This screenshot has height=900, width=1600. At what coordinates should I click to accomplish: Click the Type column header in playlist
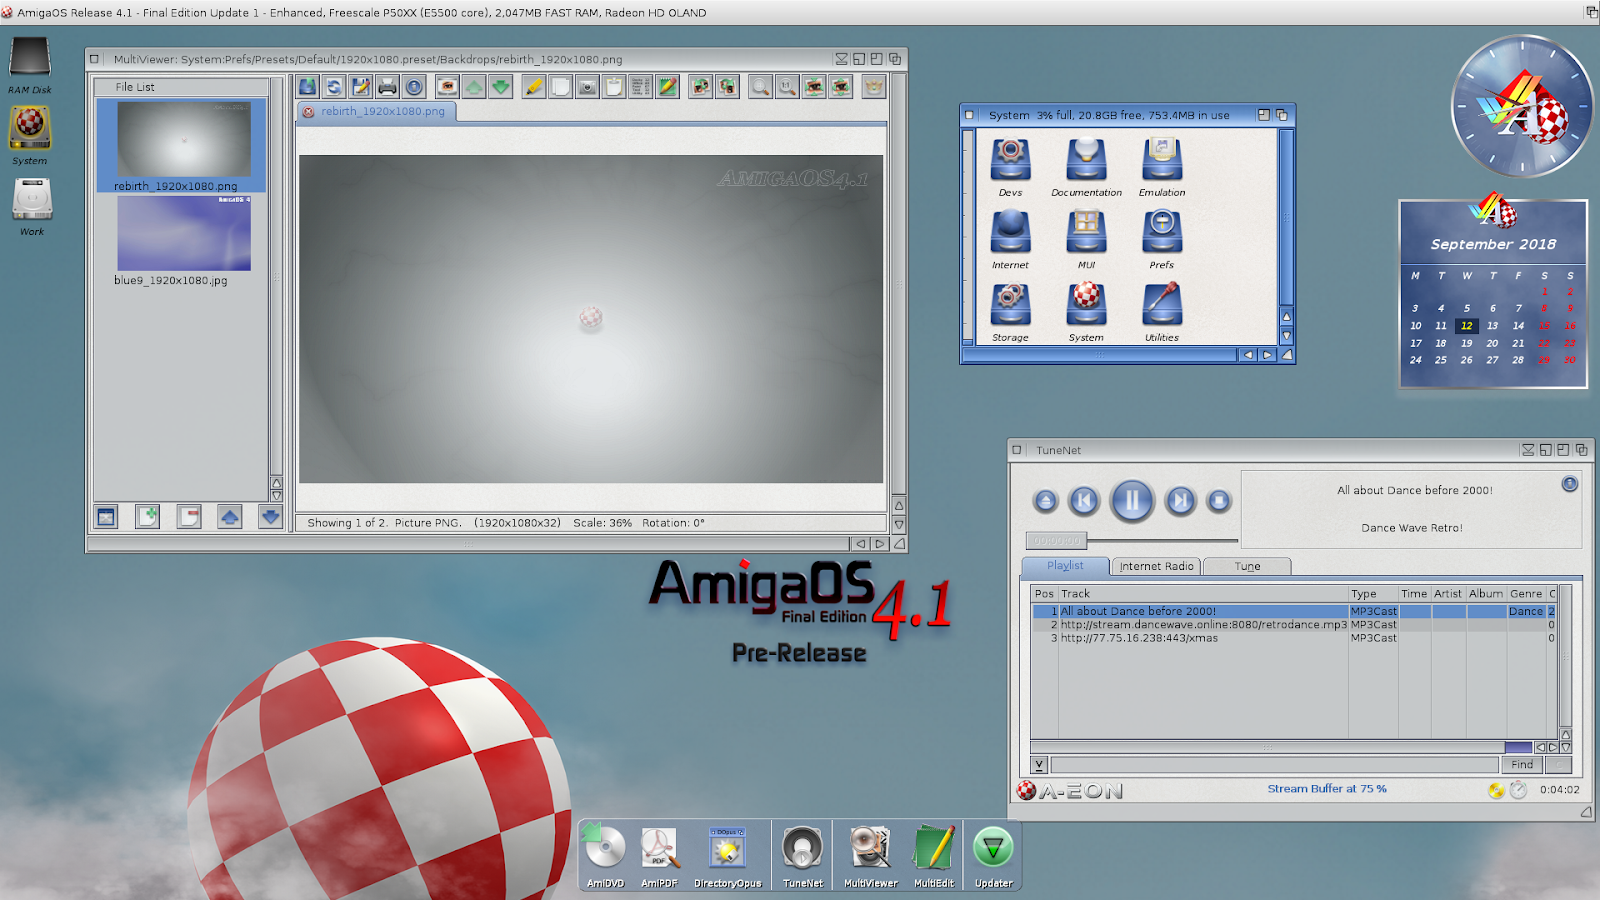(1373, 593)
